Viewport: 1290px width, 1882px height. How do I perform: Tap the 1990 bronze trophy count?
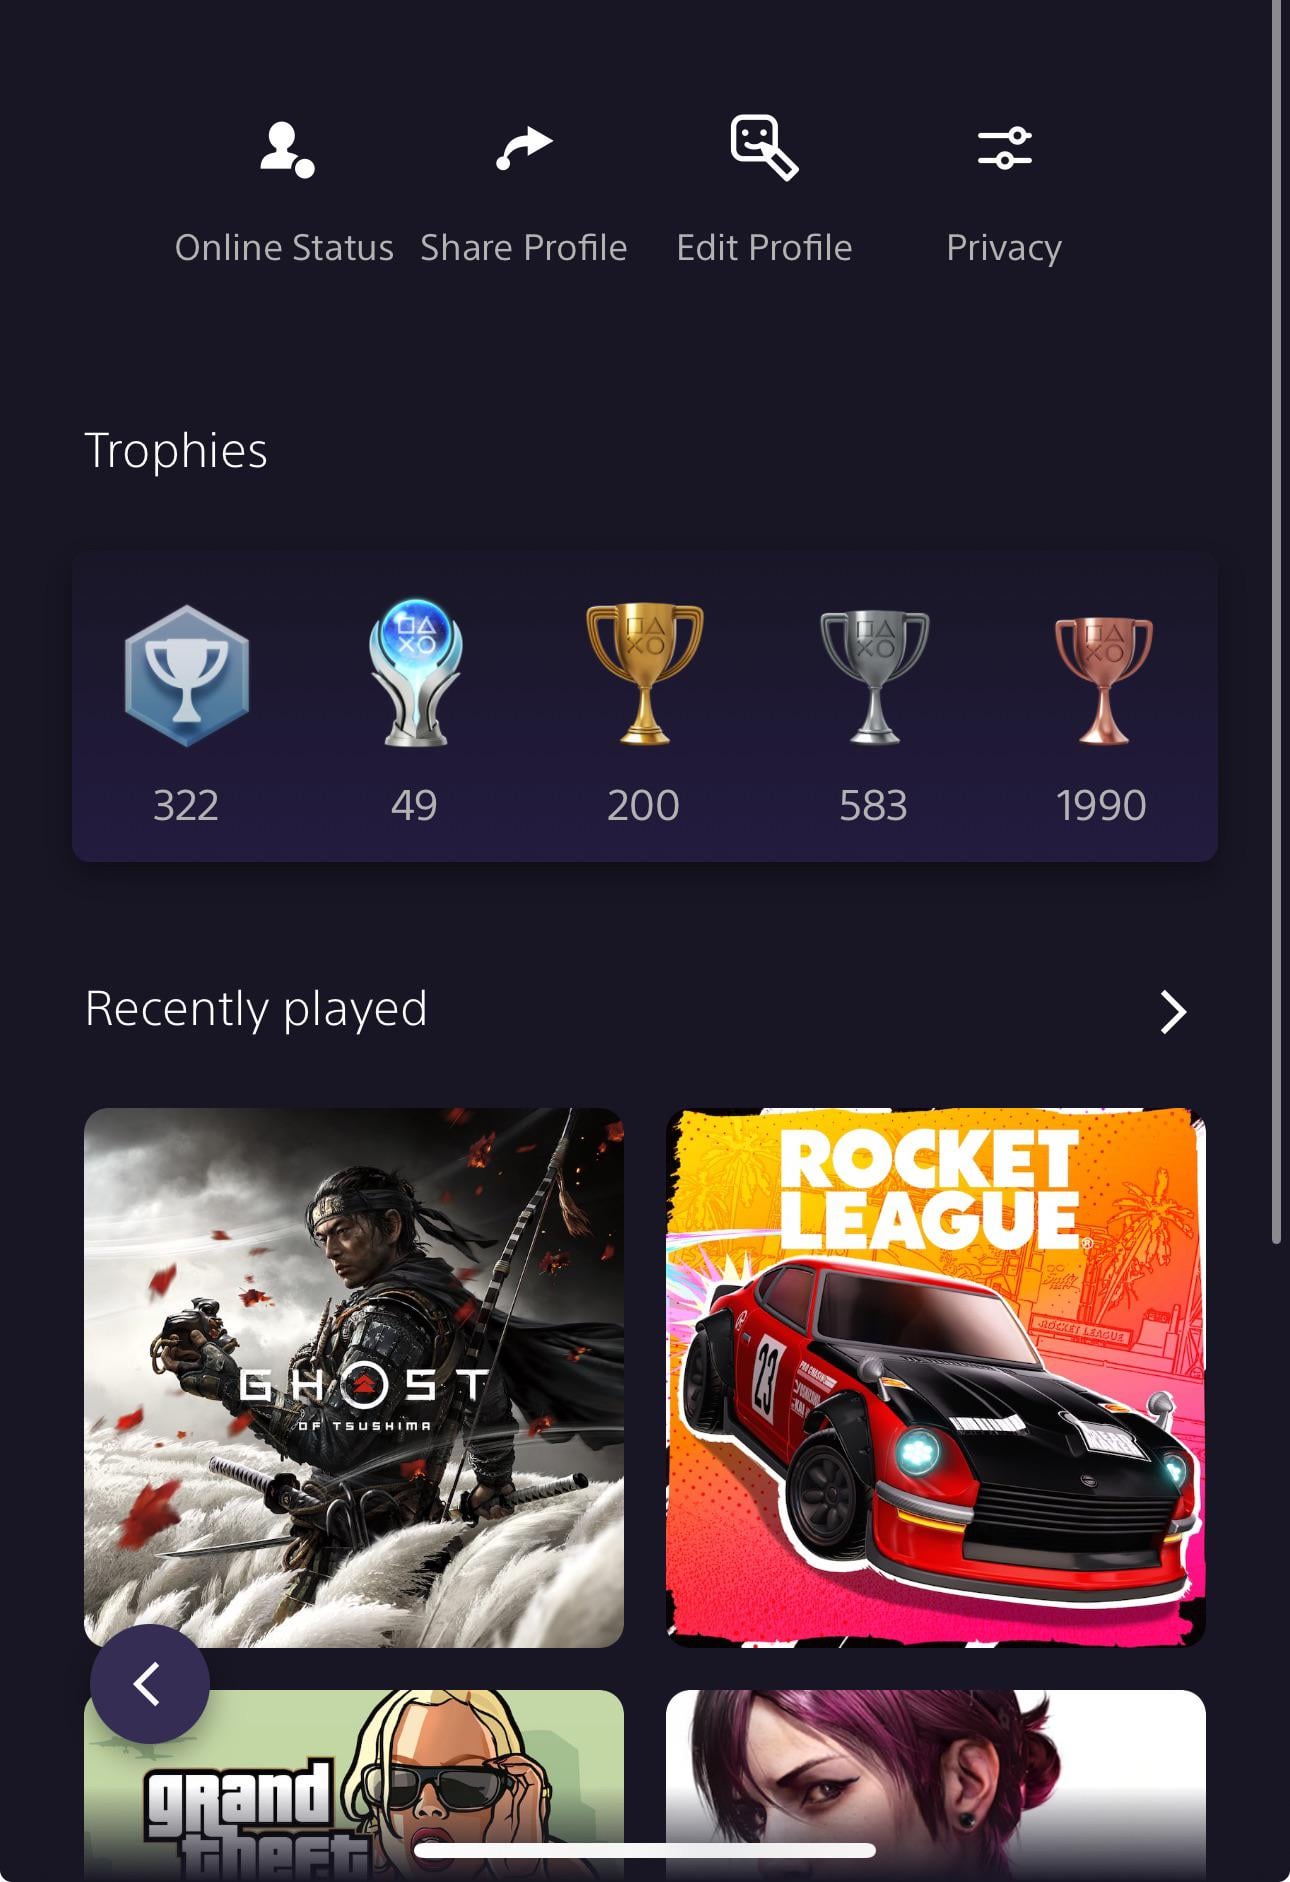pos(1101,805)
